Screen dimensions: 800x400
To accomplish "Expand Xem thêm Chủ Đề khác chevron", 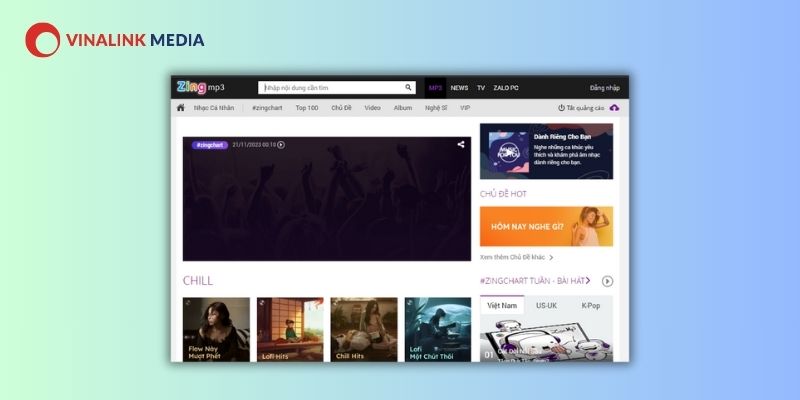I will pos(551,258).
